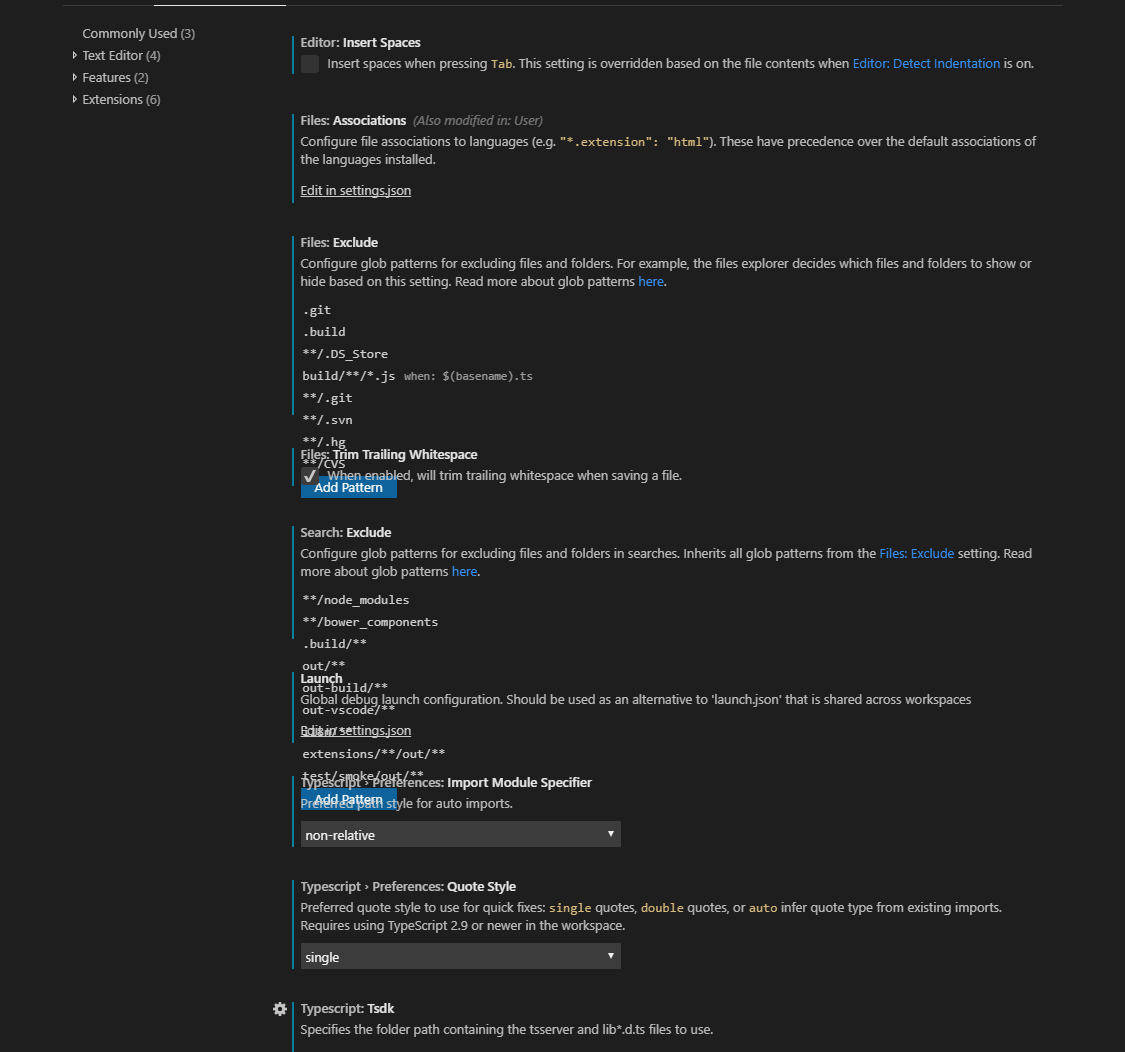Open Edit in settings.json for Files: Associations
This screenshot has height=1052, width=1125.
click(355, 190)
